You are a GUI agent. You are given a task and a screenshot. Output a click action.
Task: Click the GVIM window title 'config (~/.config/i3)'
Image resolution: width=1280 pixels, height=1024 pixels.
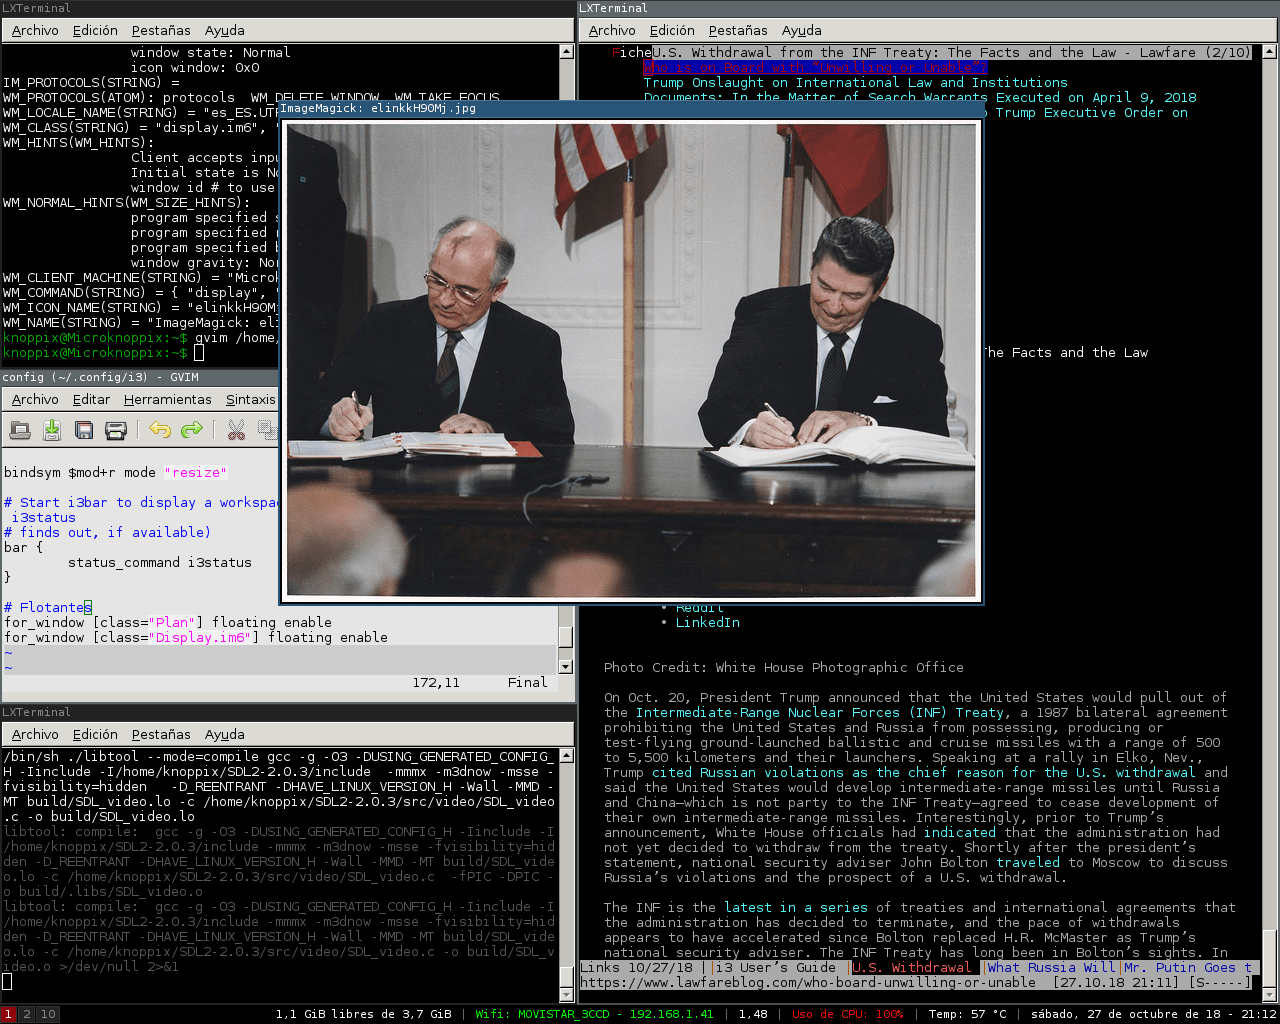click(x=100, y=377)
